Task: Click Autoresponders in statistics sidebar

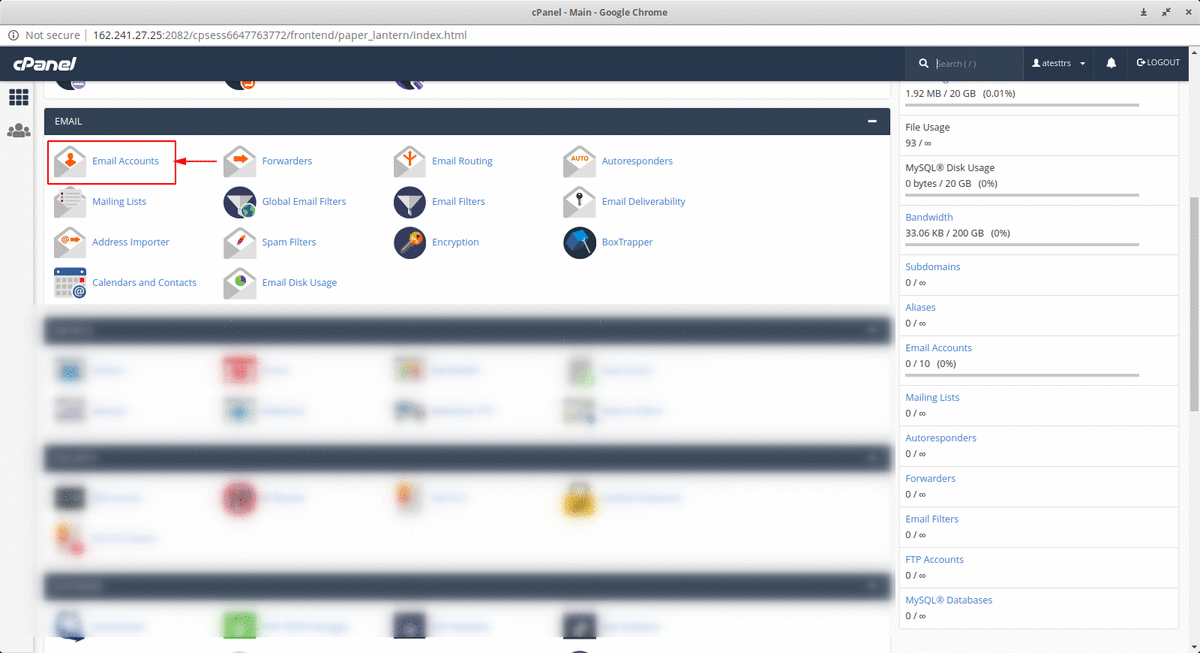Action: [941, 438]
